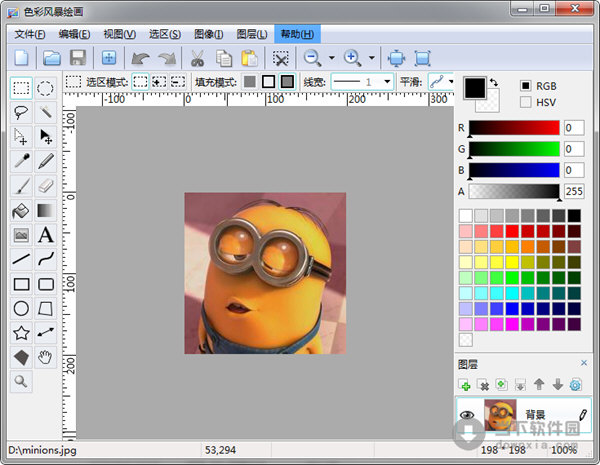Select the hand pan tool
600x465 pixels.
pyautogui.click(x=46, y=357)
